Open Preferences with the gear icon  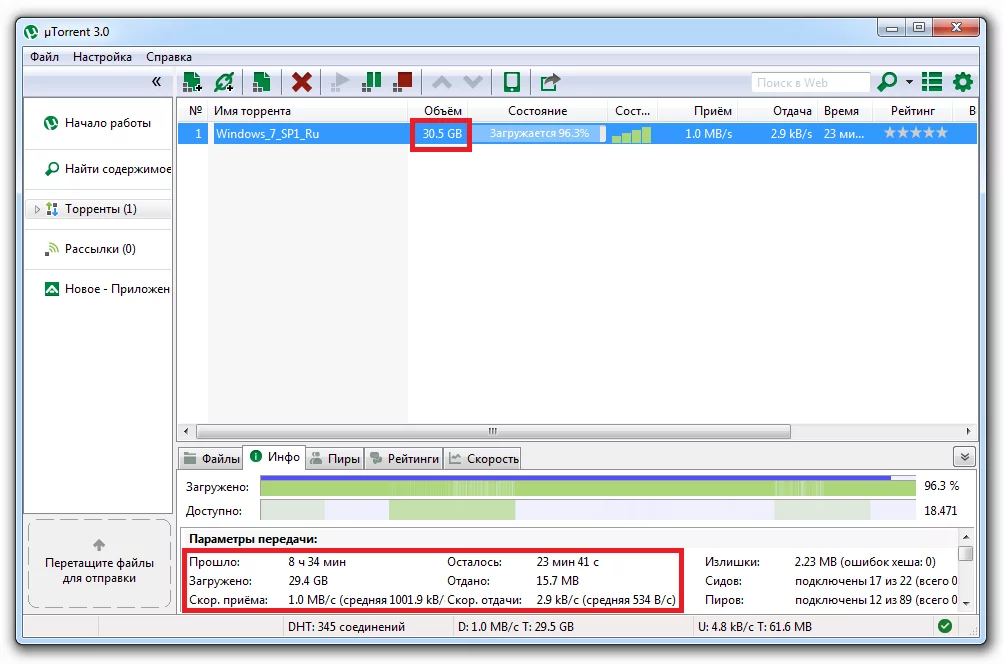click(962, 82)
